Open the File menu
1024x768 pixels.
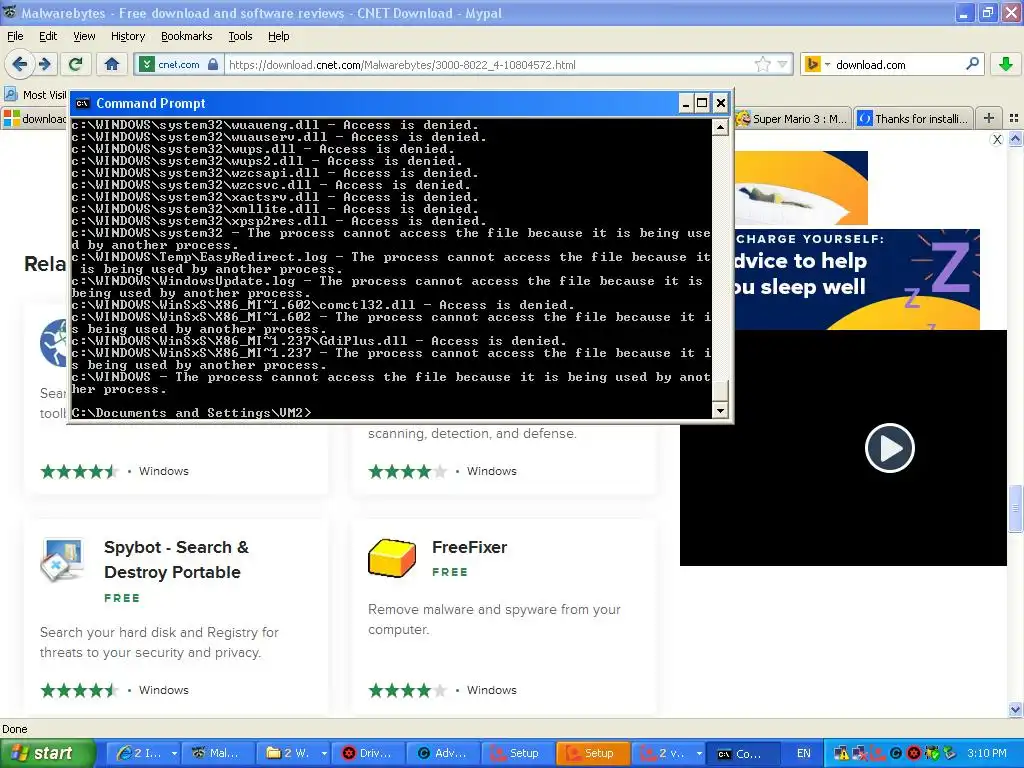click(x=15, y=36)
